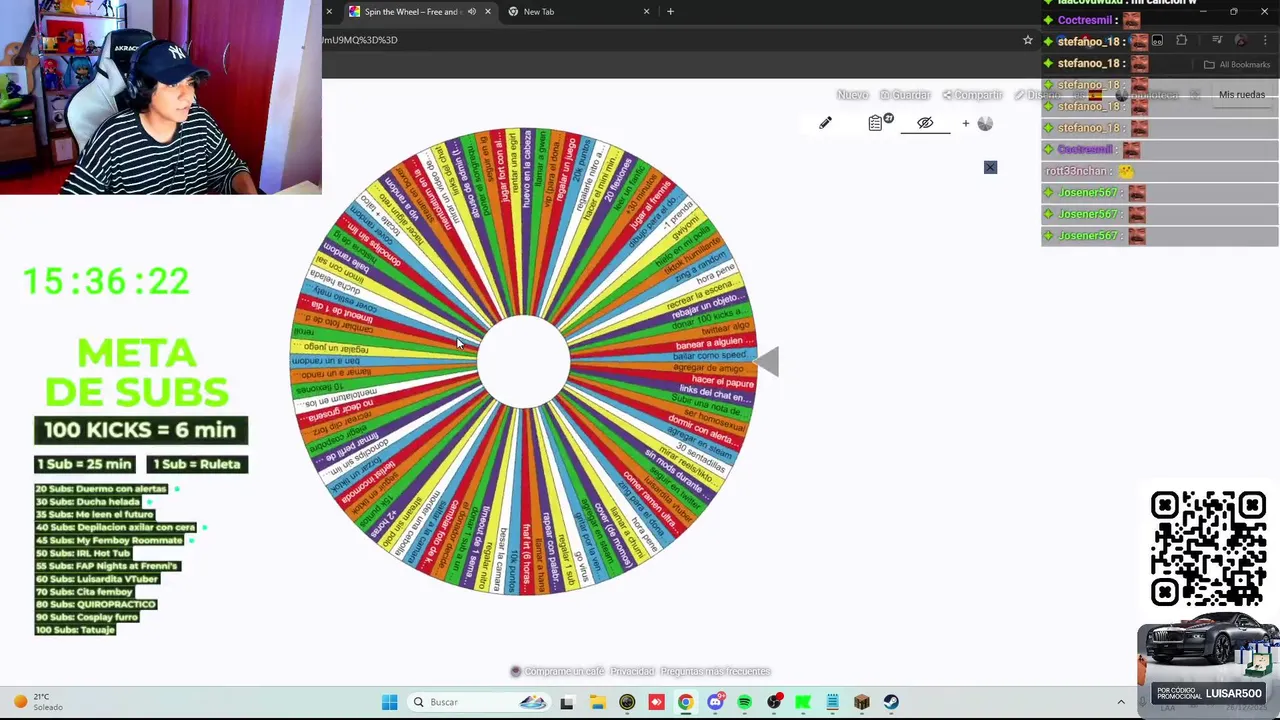Open the Privacidad link
The image size is (1280, 720).
[x=632, y=672]
